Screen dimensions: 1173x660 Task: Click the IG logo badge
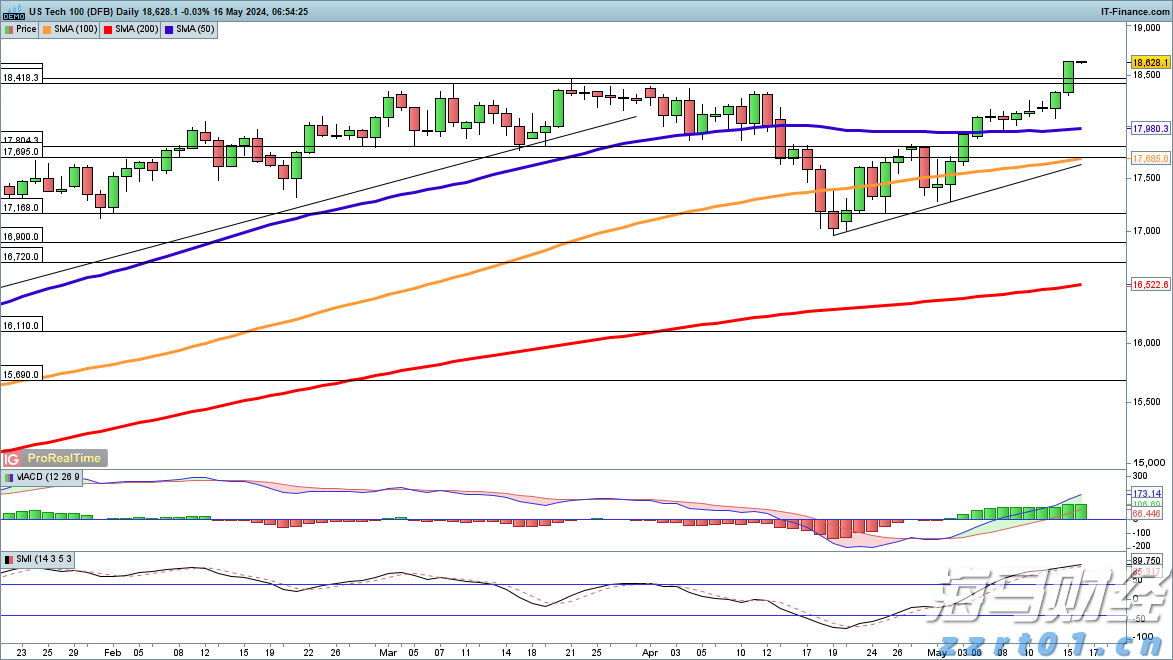coord(12,458)
